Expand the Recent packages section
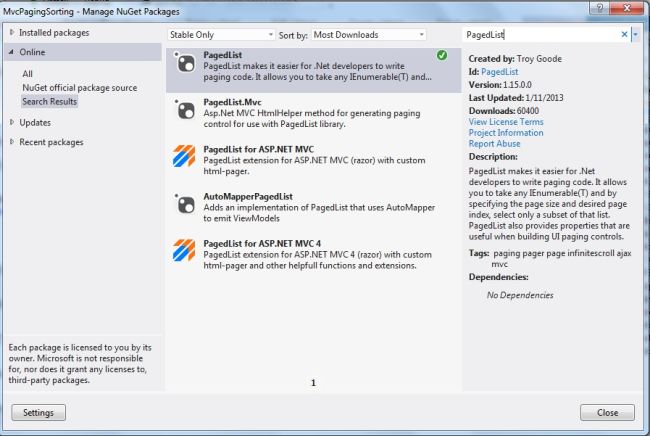650x436 pixels. point(12,142)
